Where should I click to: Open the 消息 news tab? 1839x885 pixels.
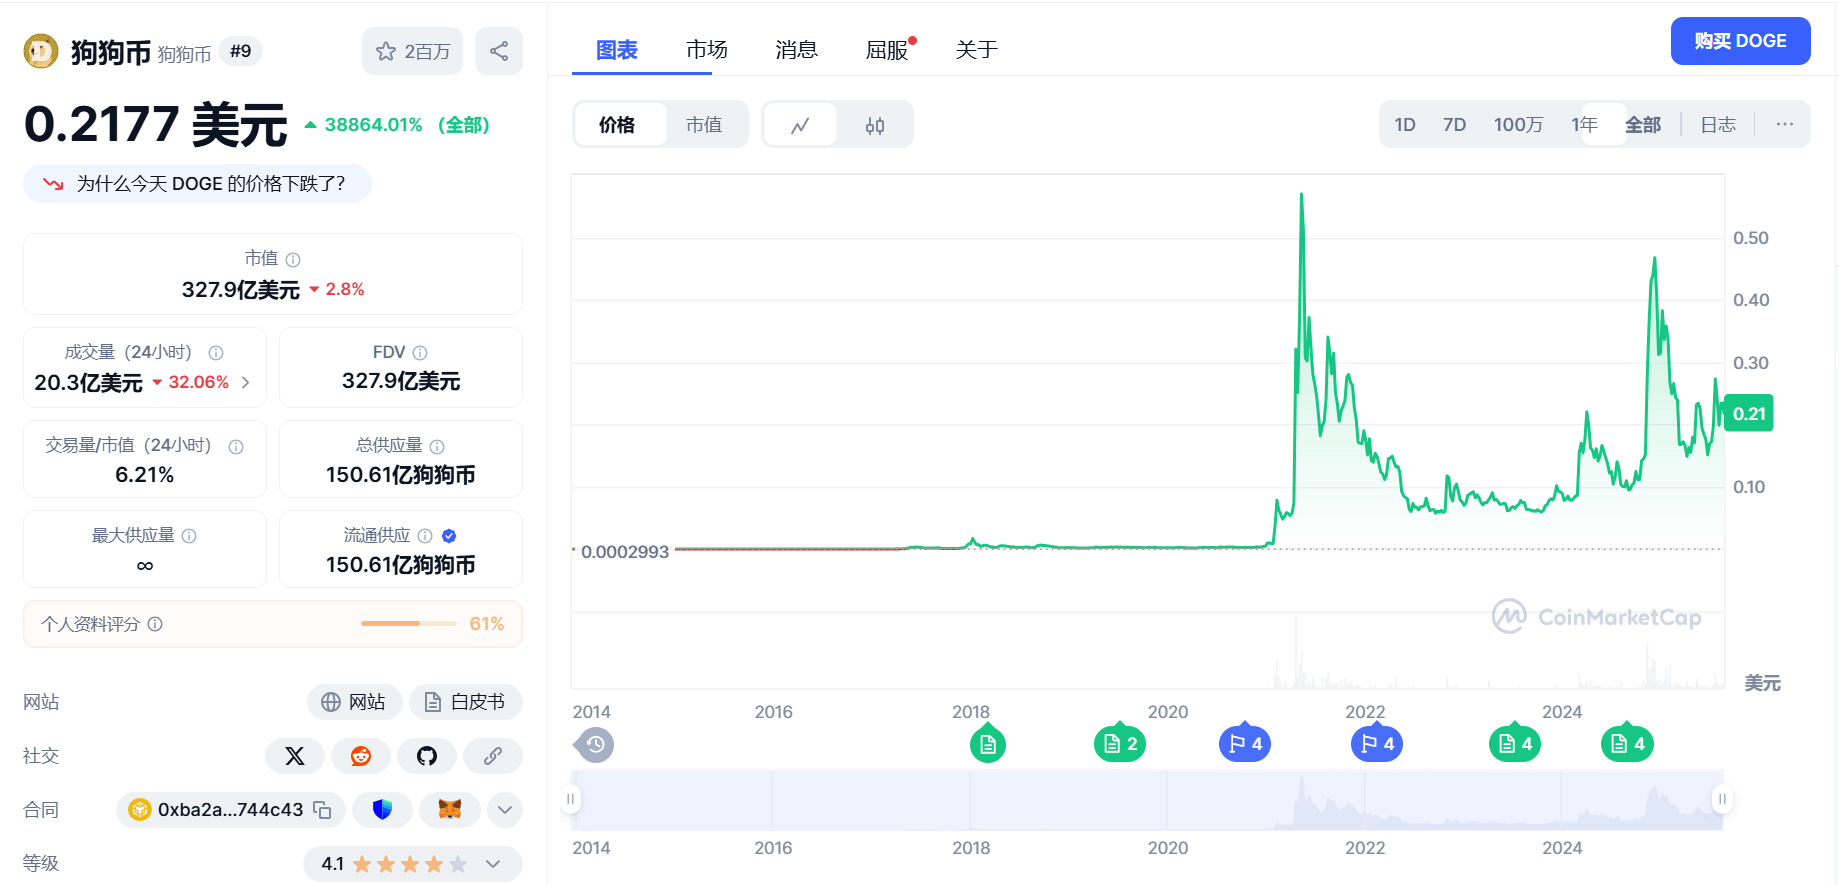pyautogui.click(x=797, y=50)
